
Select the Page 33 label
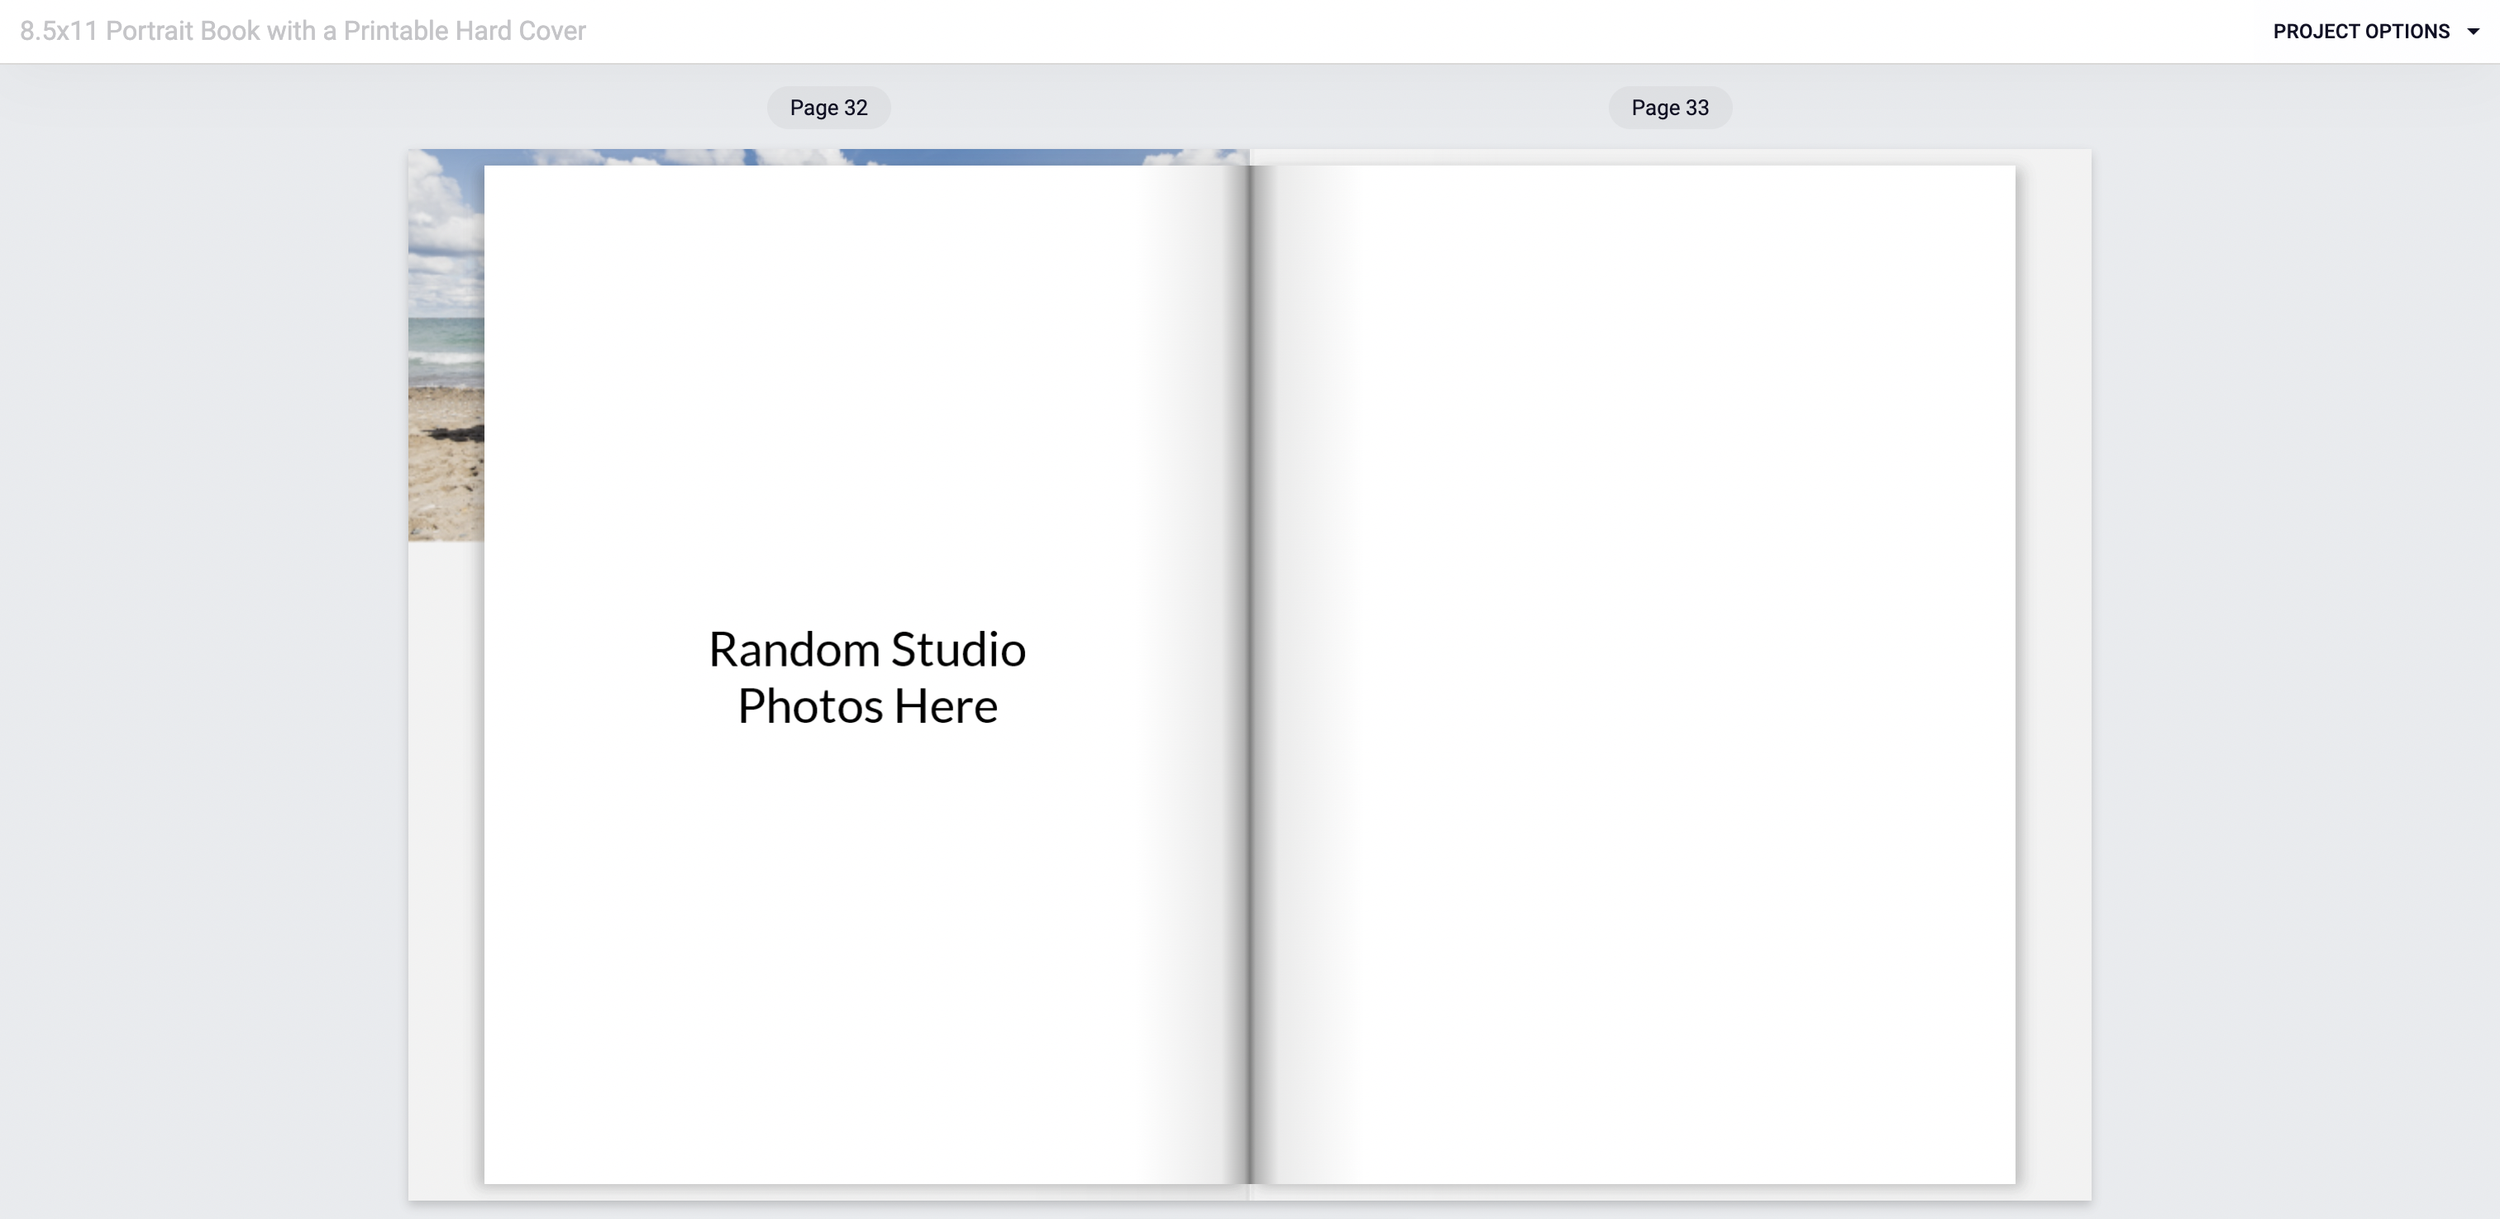pos(1670,108)
